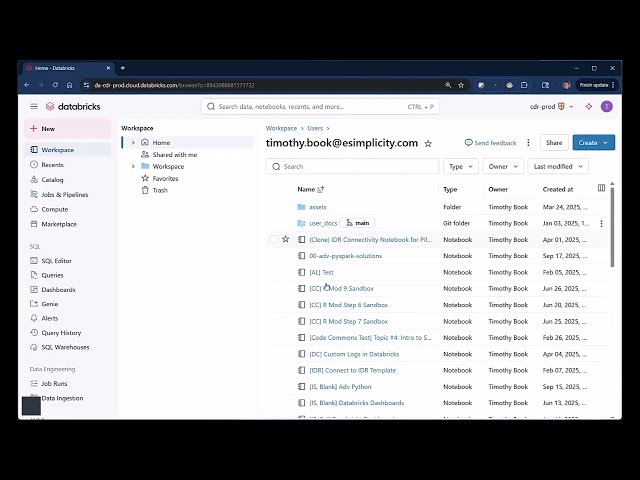Open the user_docs Git folder

coord(323,223)
